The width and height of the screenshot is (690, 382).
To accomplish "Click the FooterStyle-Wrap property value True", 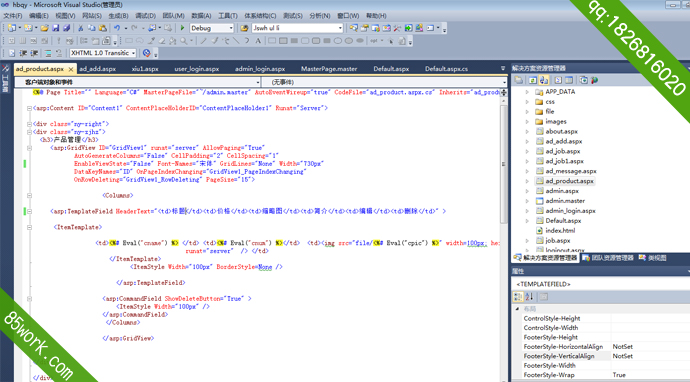I will [x=619, y=375].
